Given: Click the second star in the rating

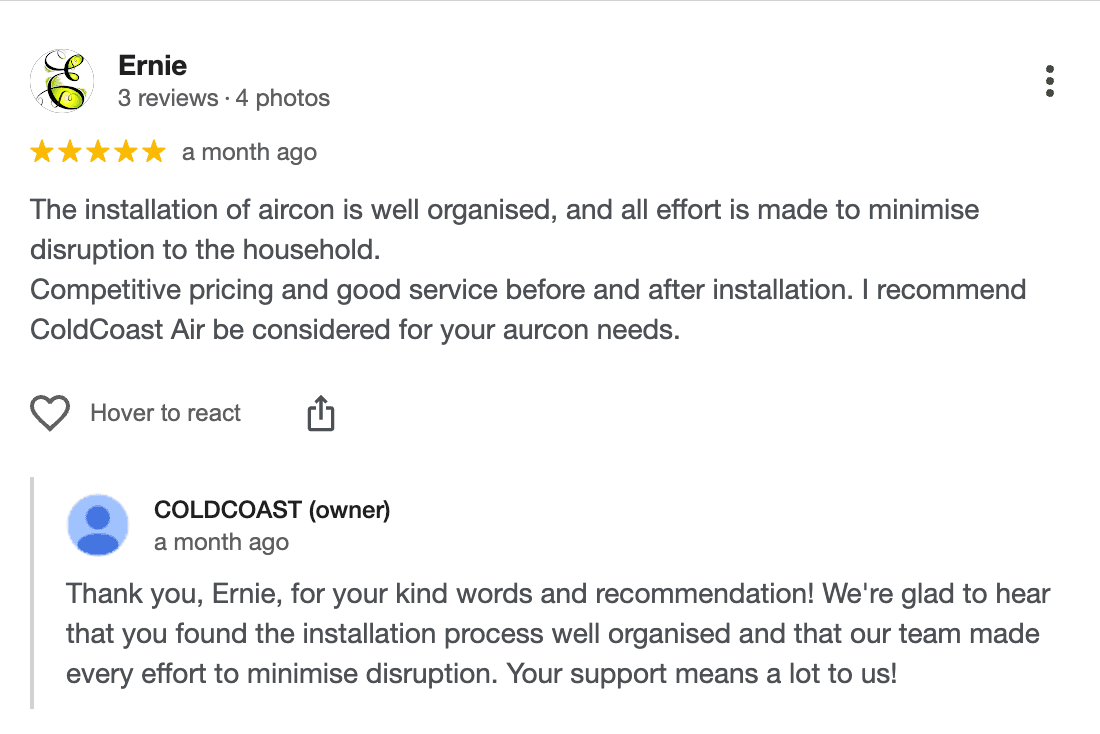Looking at the screenshot, I should (x=72, y=151).
